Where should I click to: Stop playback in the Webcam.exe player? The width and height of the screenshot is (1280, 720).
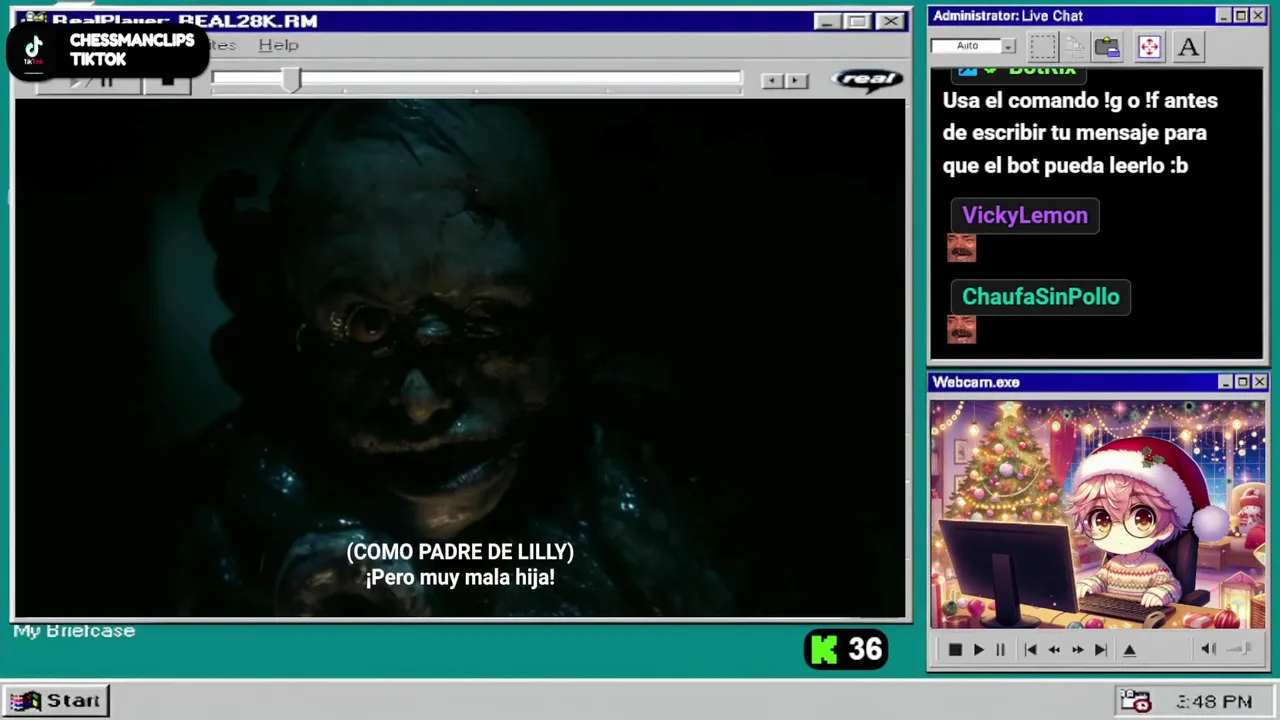click(x=955, y=650)
